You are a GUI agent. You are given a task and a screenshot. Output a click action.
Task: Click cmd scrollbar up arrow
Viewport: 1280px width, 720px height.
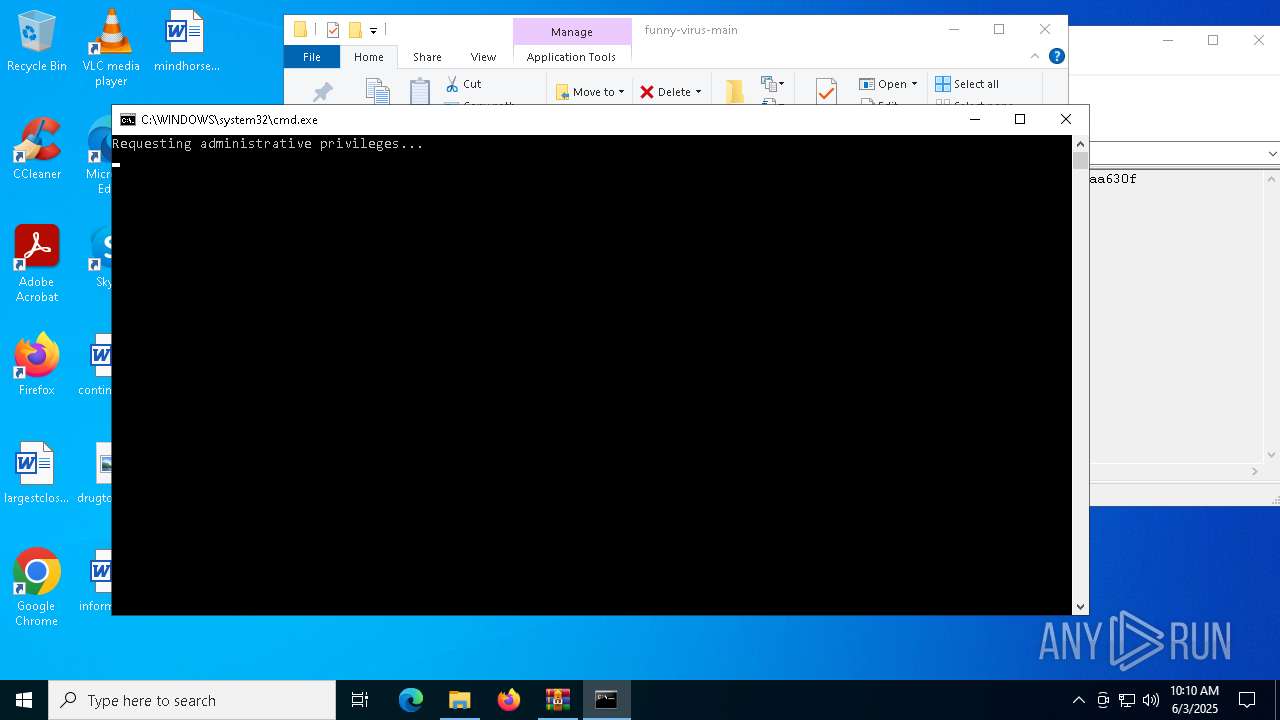(1080, 144)
